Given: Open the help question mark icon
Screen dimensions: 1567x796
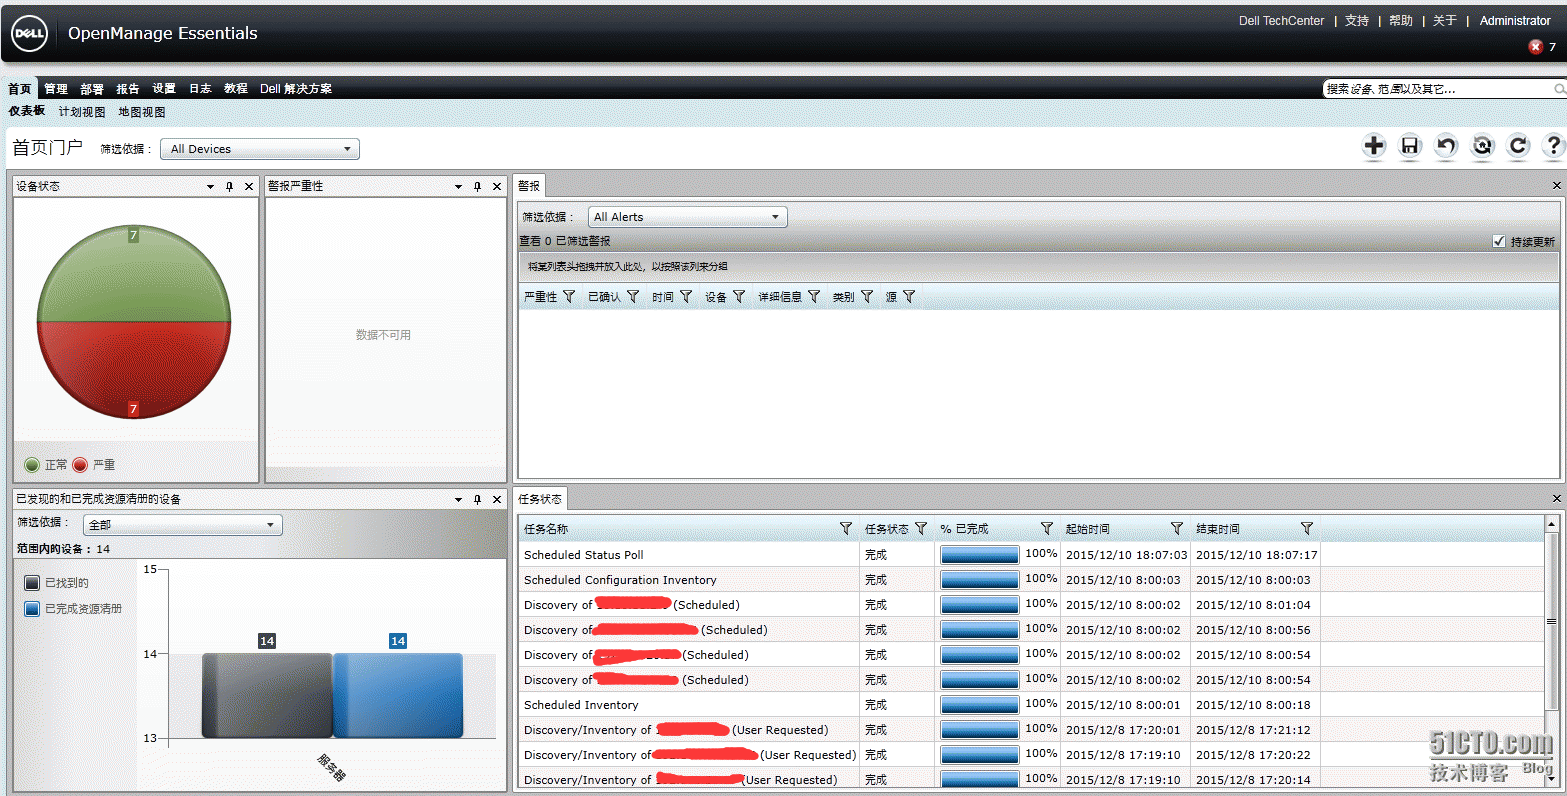Looking at the screenshot, I should (x=1553, y=146).
